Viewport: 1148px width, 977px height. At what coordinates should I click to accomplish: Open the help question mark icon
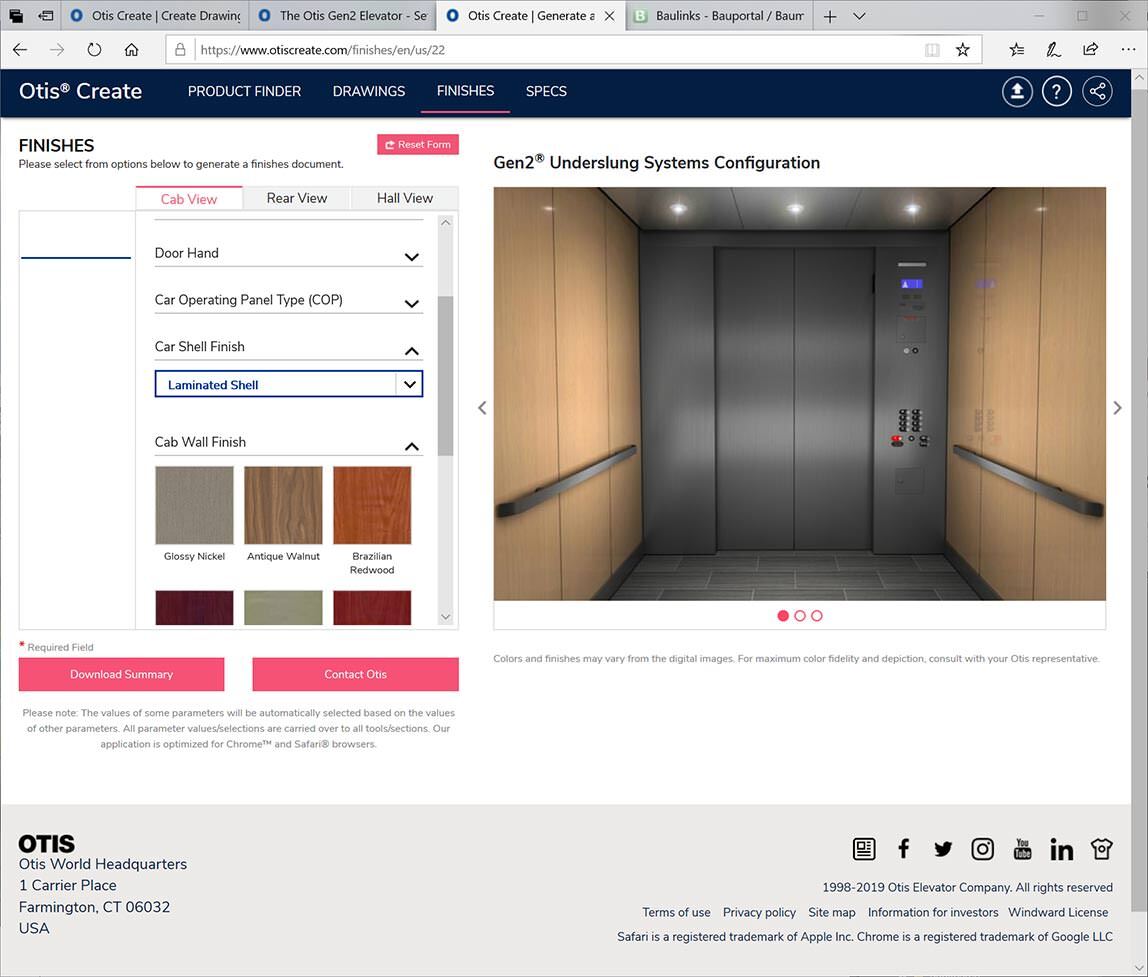(1056, 92)
